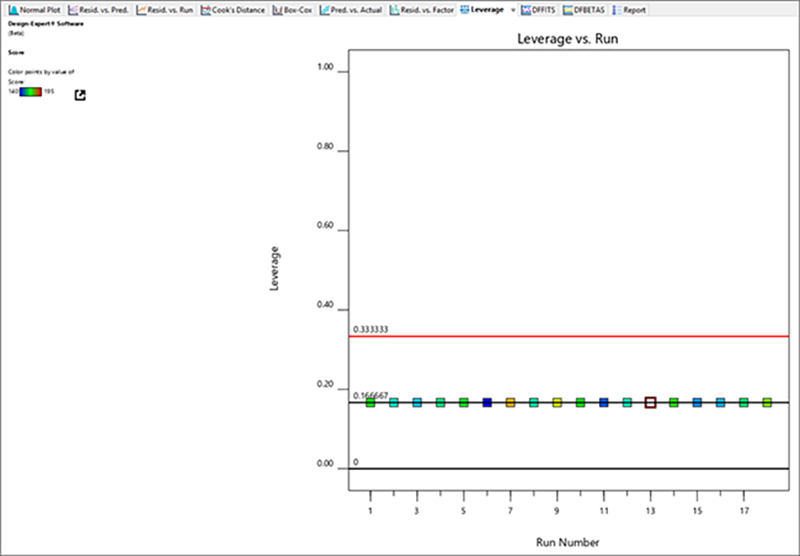Open the Cook's Distance tab
Screen dimensions: 800x556
[x=233, y=10]
